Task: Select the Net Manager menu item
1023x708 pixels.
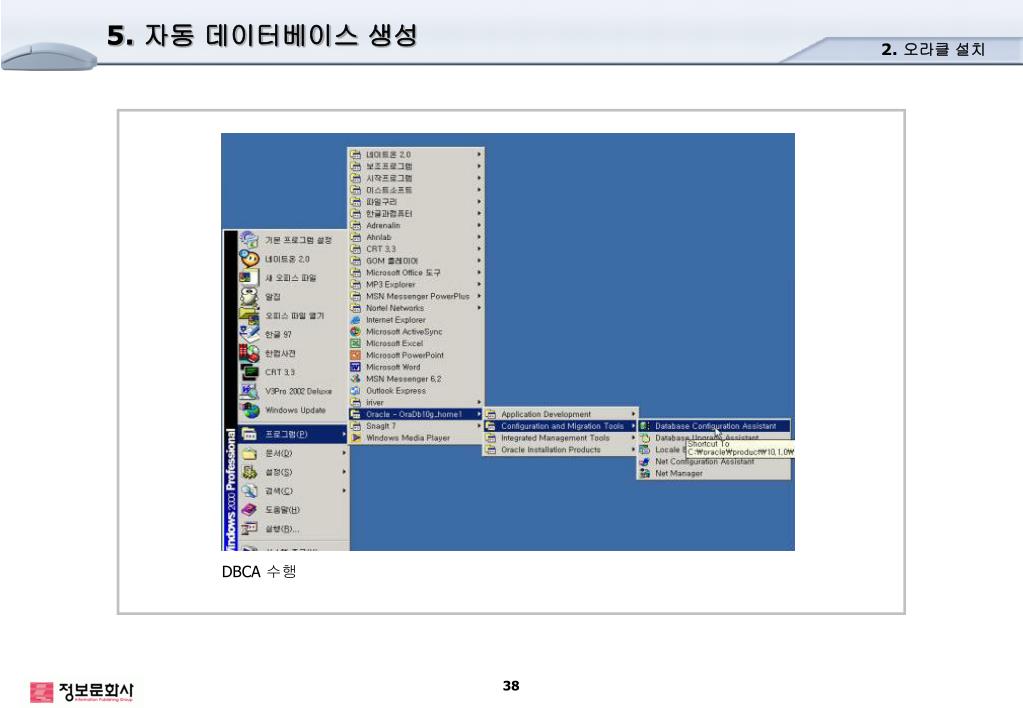Action: click(714, 473)
